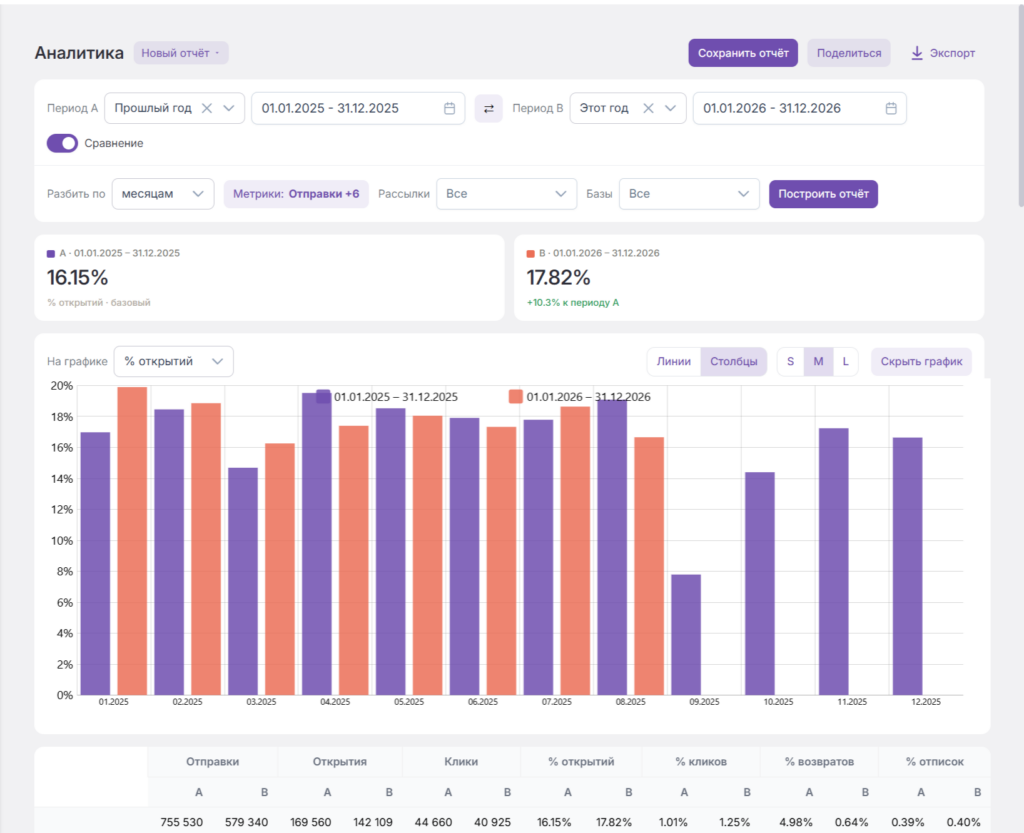Click 'Скрыть график' button
The width and height of the screenshot is (1024, 833).
tap(921, 361)
